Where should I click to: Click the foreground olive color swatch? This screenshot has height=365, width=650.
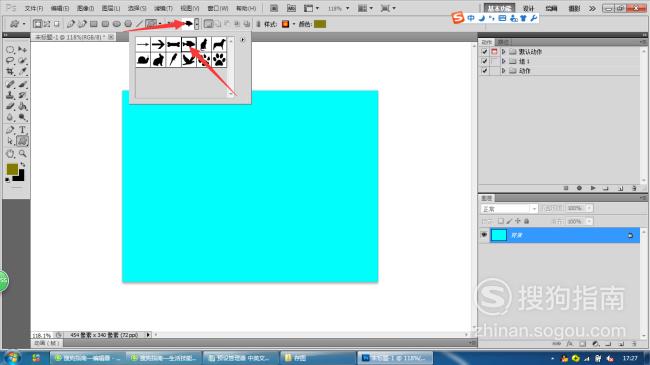click(x=12, y=169)
